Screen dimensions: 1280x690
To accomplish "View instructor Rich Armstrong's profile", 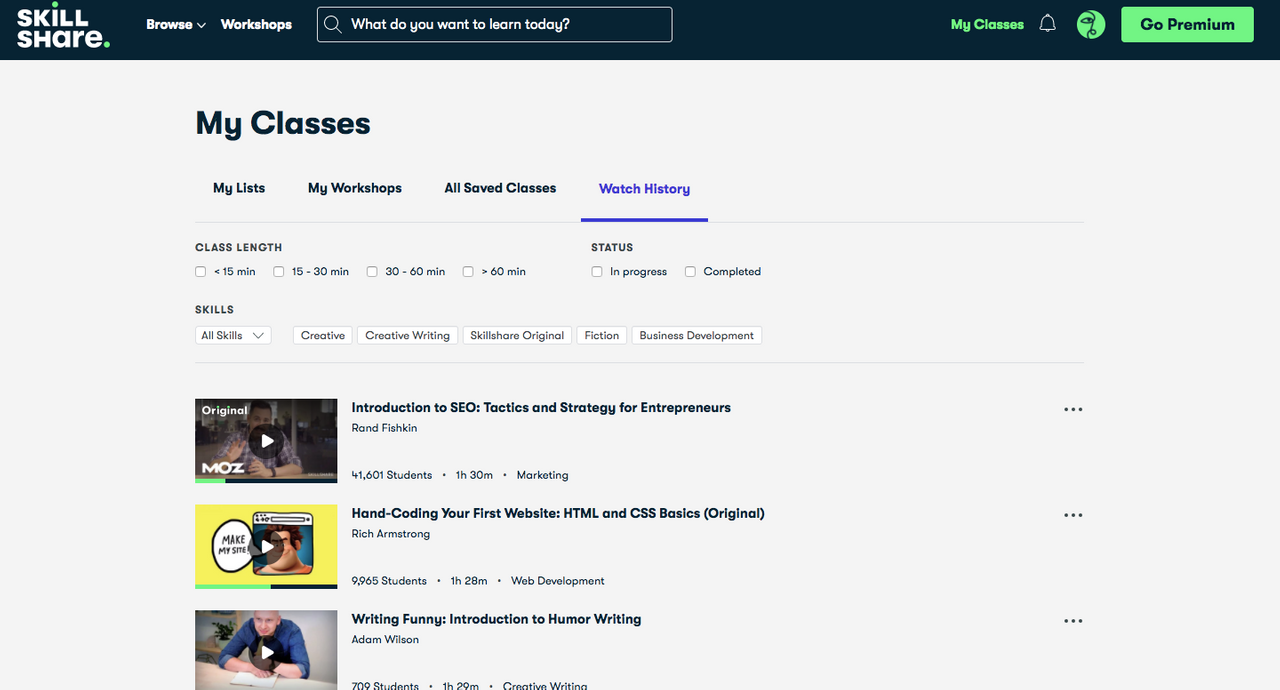I will [x=391, y=534].
